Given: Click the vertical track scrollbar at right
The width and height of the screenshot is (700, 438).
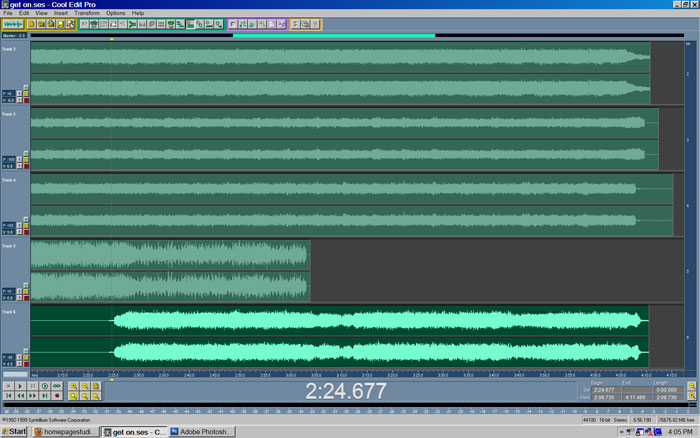Looking at the screenshot, I should [x=688, y=205].
